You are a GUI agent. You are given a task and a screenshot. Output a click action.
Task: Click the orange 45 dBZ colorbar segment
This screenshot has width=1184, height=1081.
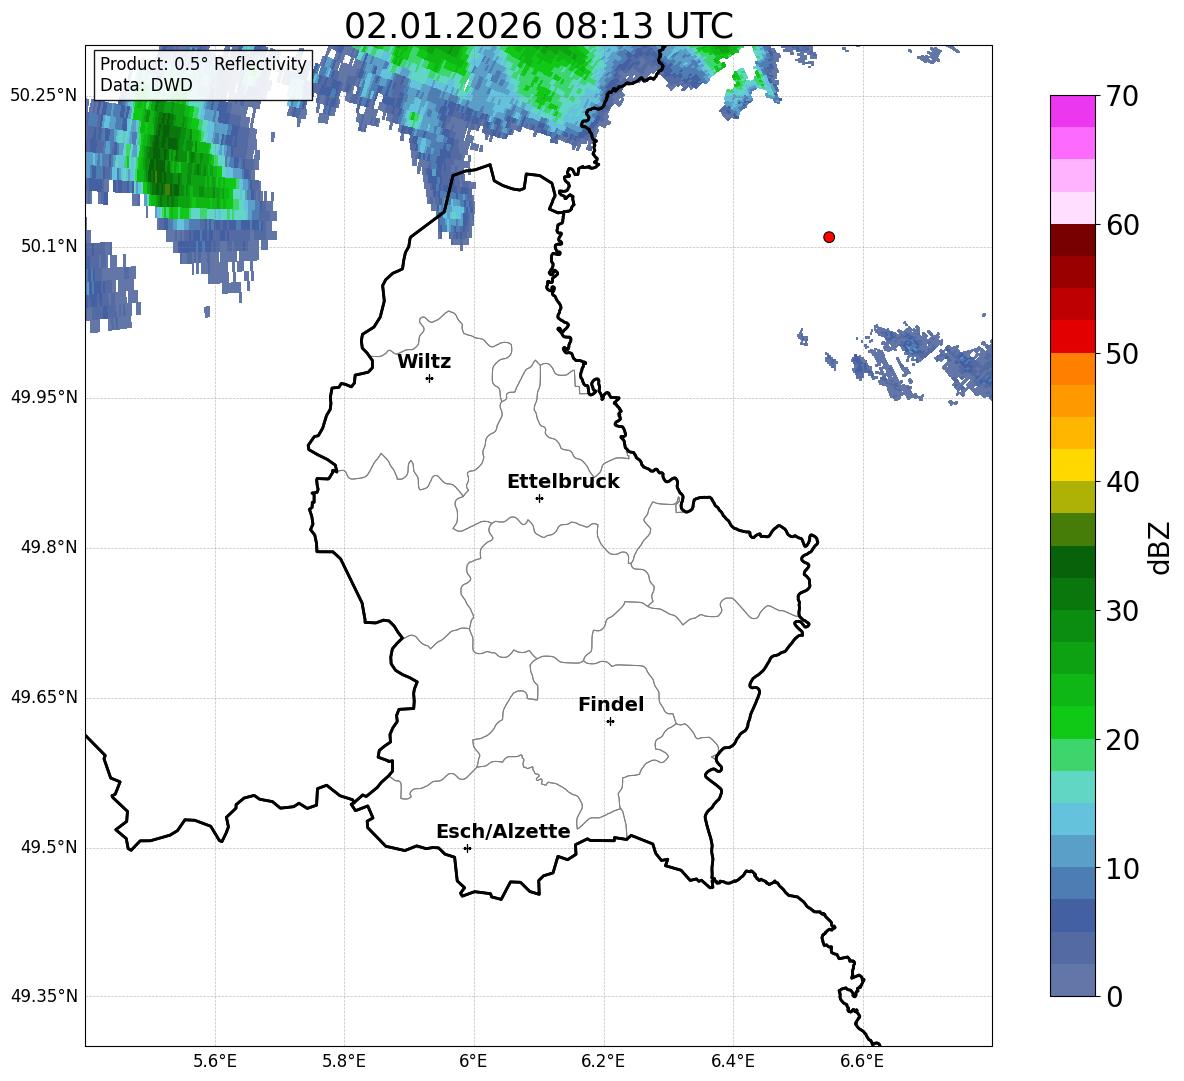(x=1072, y=401)
